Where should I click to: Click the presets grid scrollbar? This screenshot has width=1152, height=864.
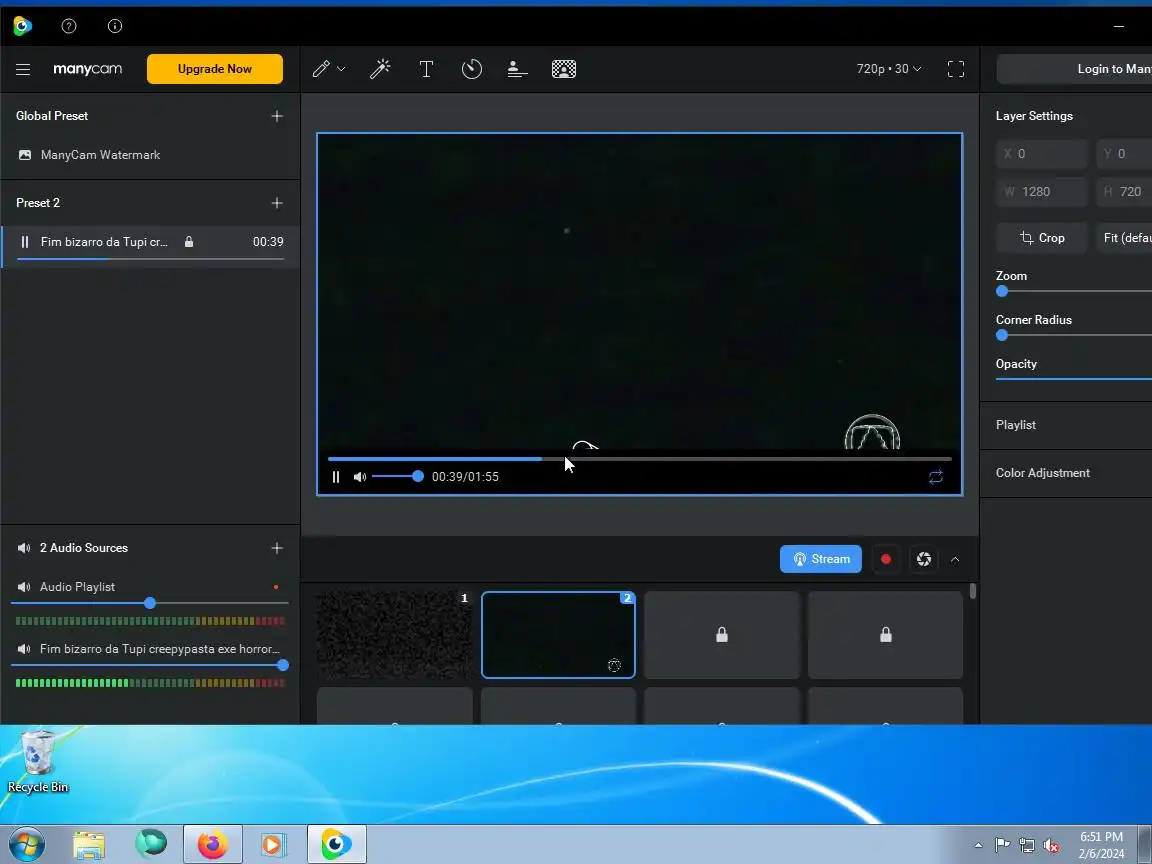[973, 591]
